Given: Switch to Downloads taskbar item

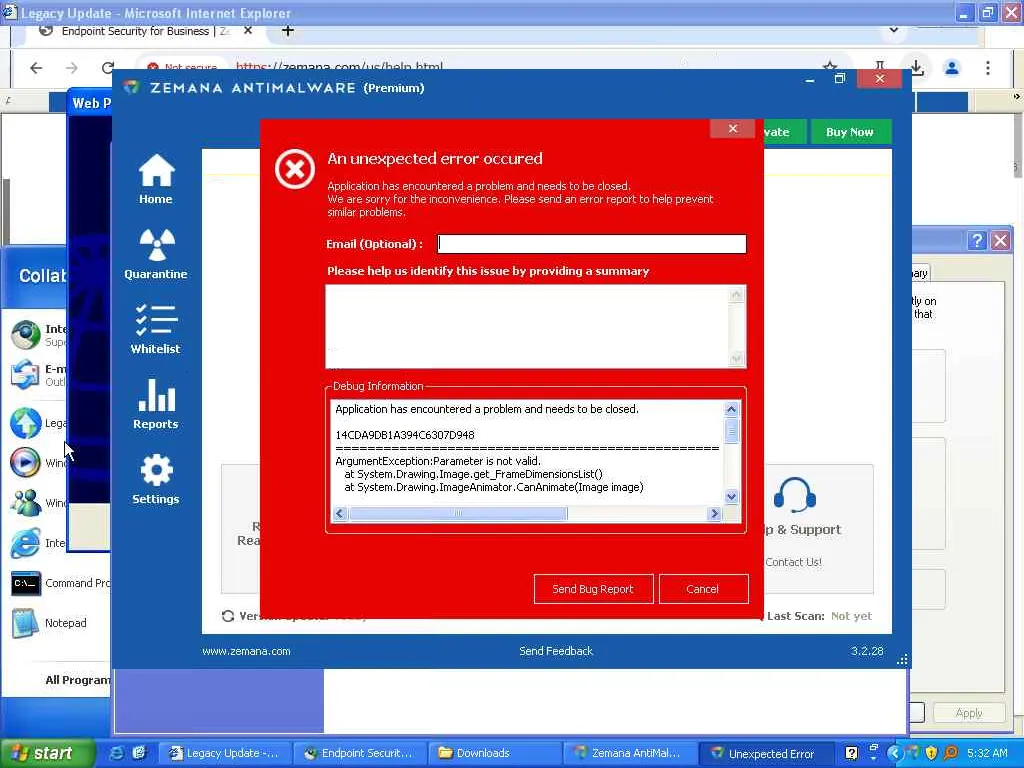Looking at the screenshot, I should tap(492, 753).
